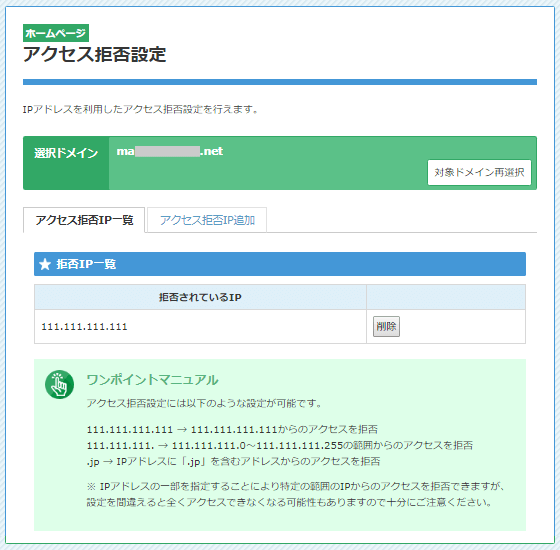Viewport: 560px width, 550px height.
Task: Click the 対象ドメイン再選択 button
Action: point(479,172)
